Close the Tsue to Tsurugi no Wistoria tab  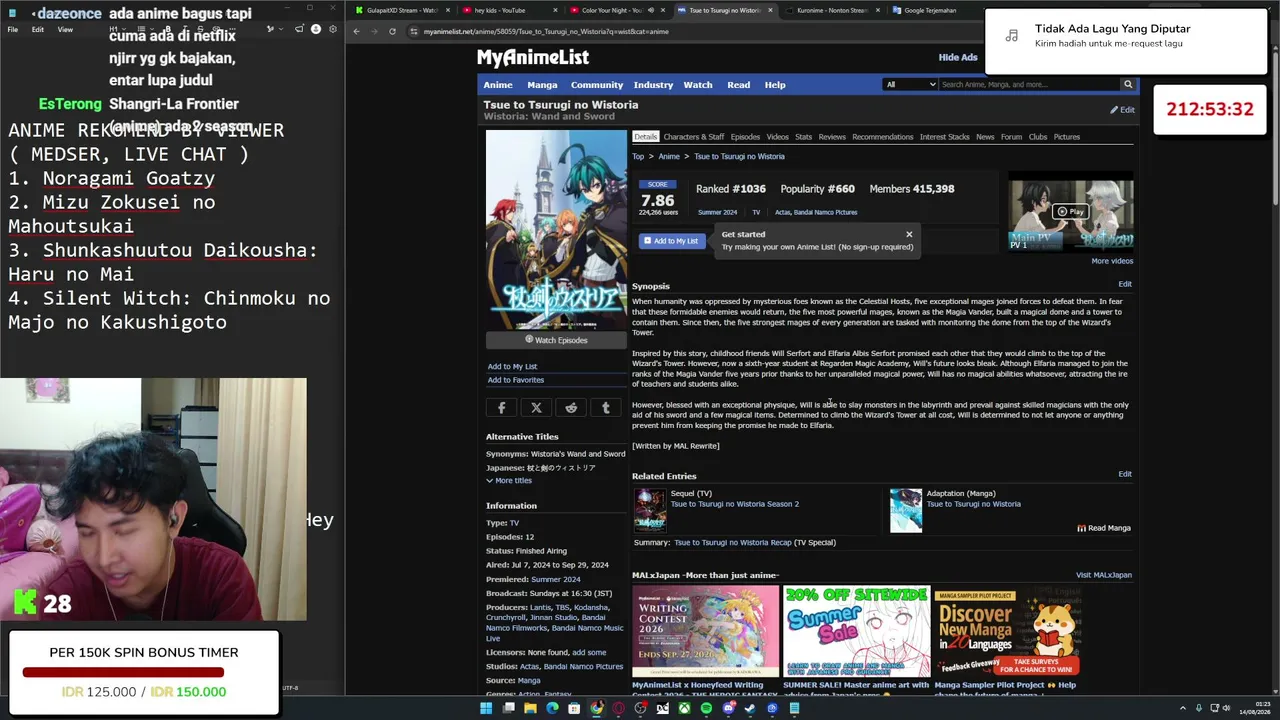point(770,10)
